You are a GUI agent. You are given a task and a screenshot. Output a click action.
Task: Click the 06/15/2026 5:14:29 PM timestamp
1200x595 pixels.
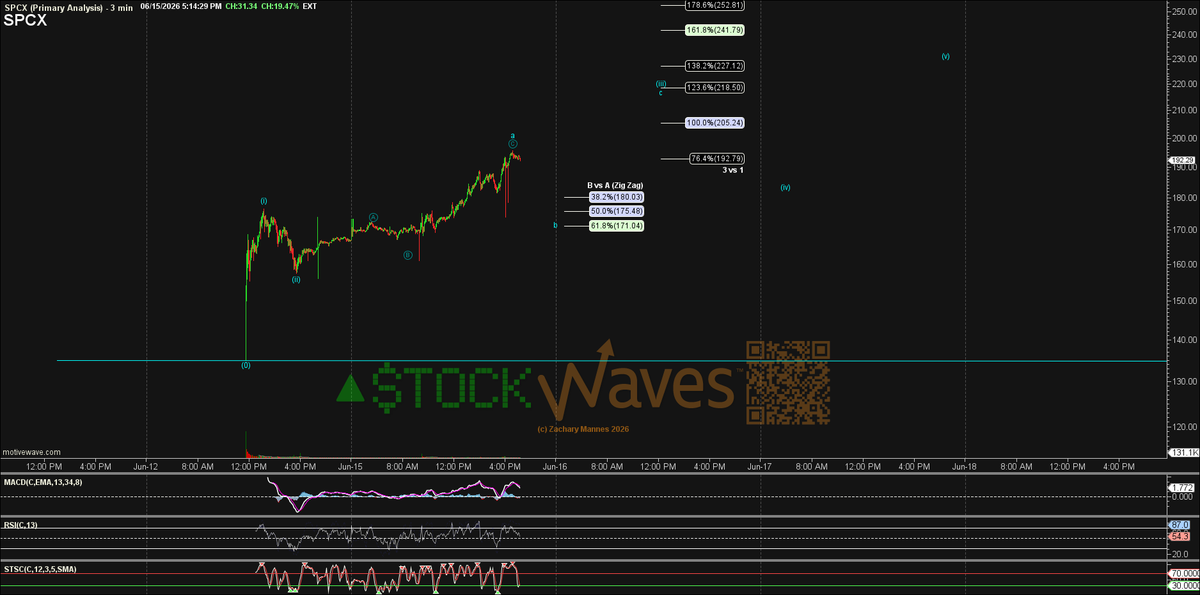click(x=180, y=6)
